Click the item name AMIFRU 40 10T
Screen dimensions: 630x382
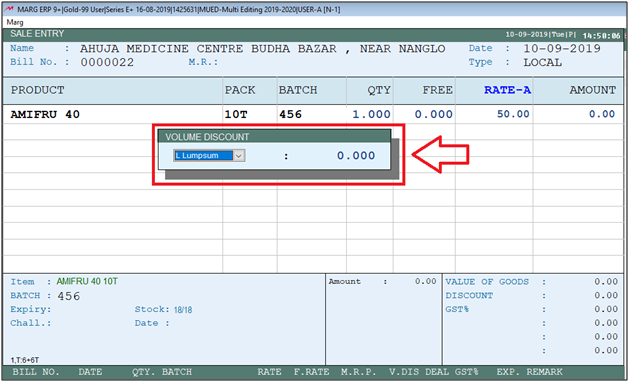[x=87, y=282]
